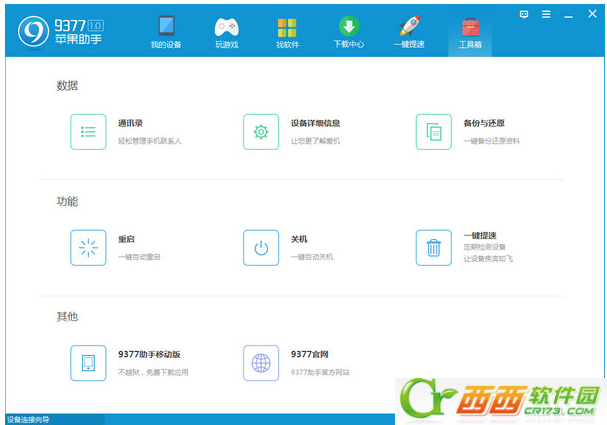Image resolution: width=607 pixels, height=425 pixels.
Task: Click the 让您更了解爱机 description
Action: [316, 141]
